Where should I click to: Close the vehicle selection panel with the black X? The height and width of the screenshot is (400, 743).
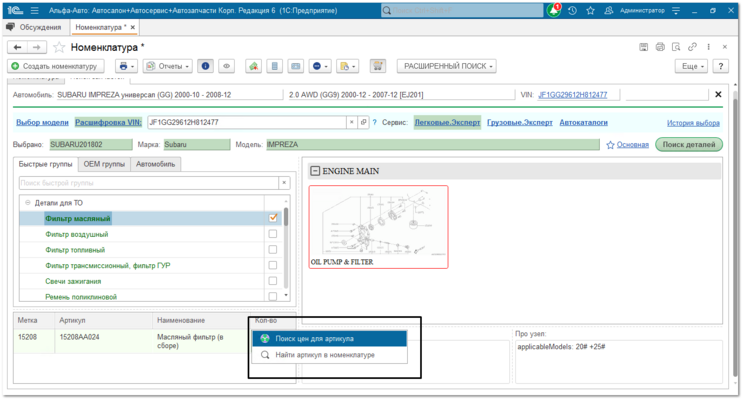(718, 94)
